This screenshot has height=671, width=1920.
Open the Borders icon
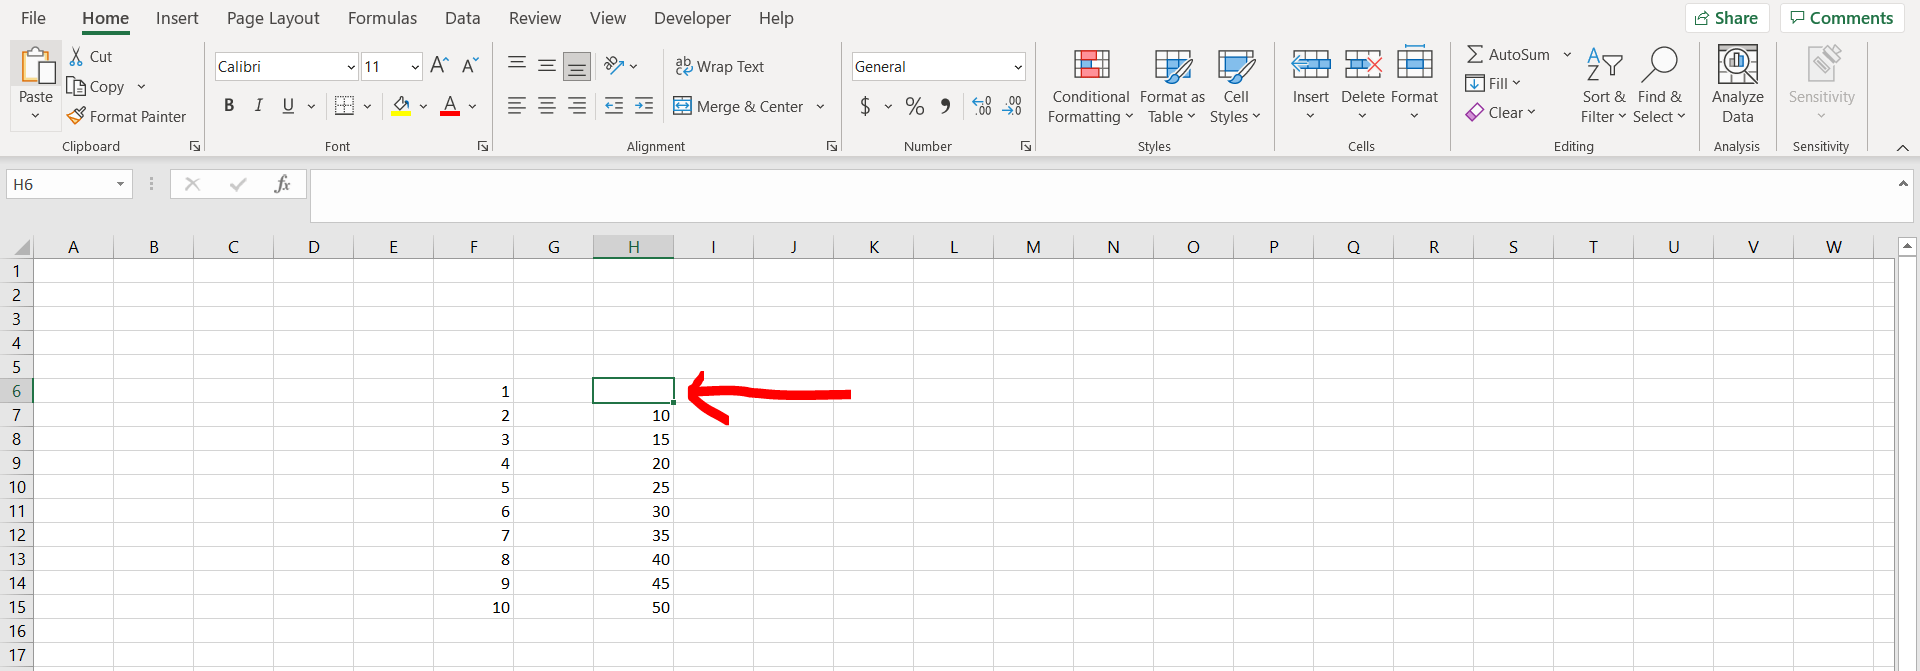344,105
